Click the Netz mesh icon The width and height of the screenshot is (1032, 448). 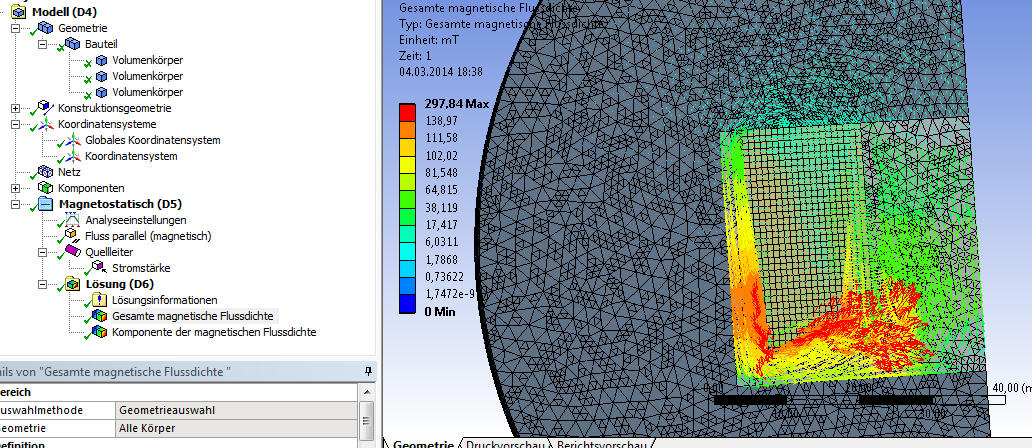(x=45, y=172)
